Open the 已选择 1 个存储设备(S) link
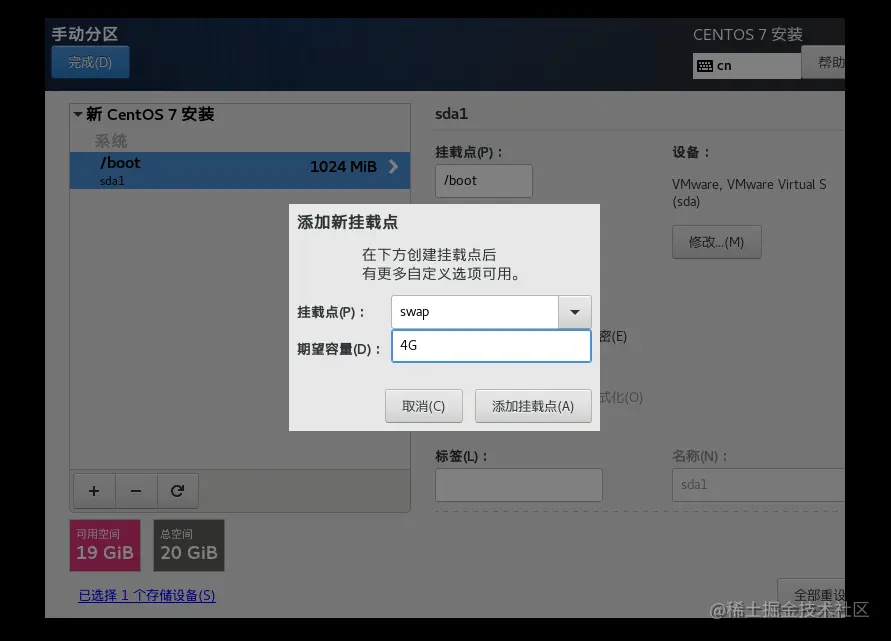The image size is (891, 641). pyautogui.click(x=147, y=595)
